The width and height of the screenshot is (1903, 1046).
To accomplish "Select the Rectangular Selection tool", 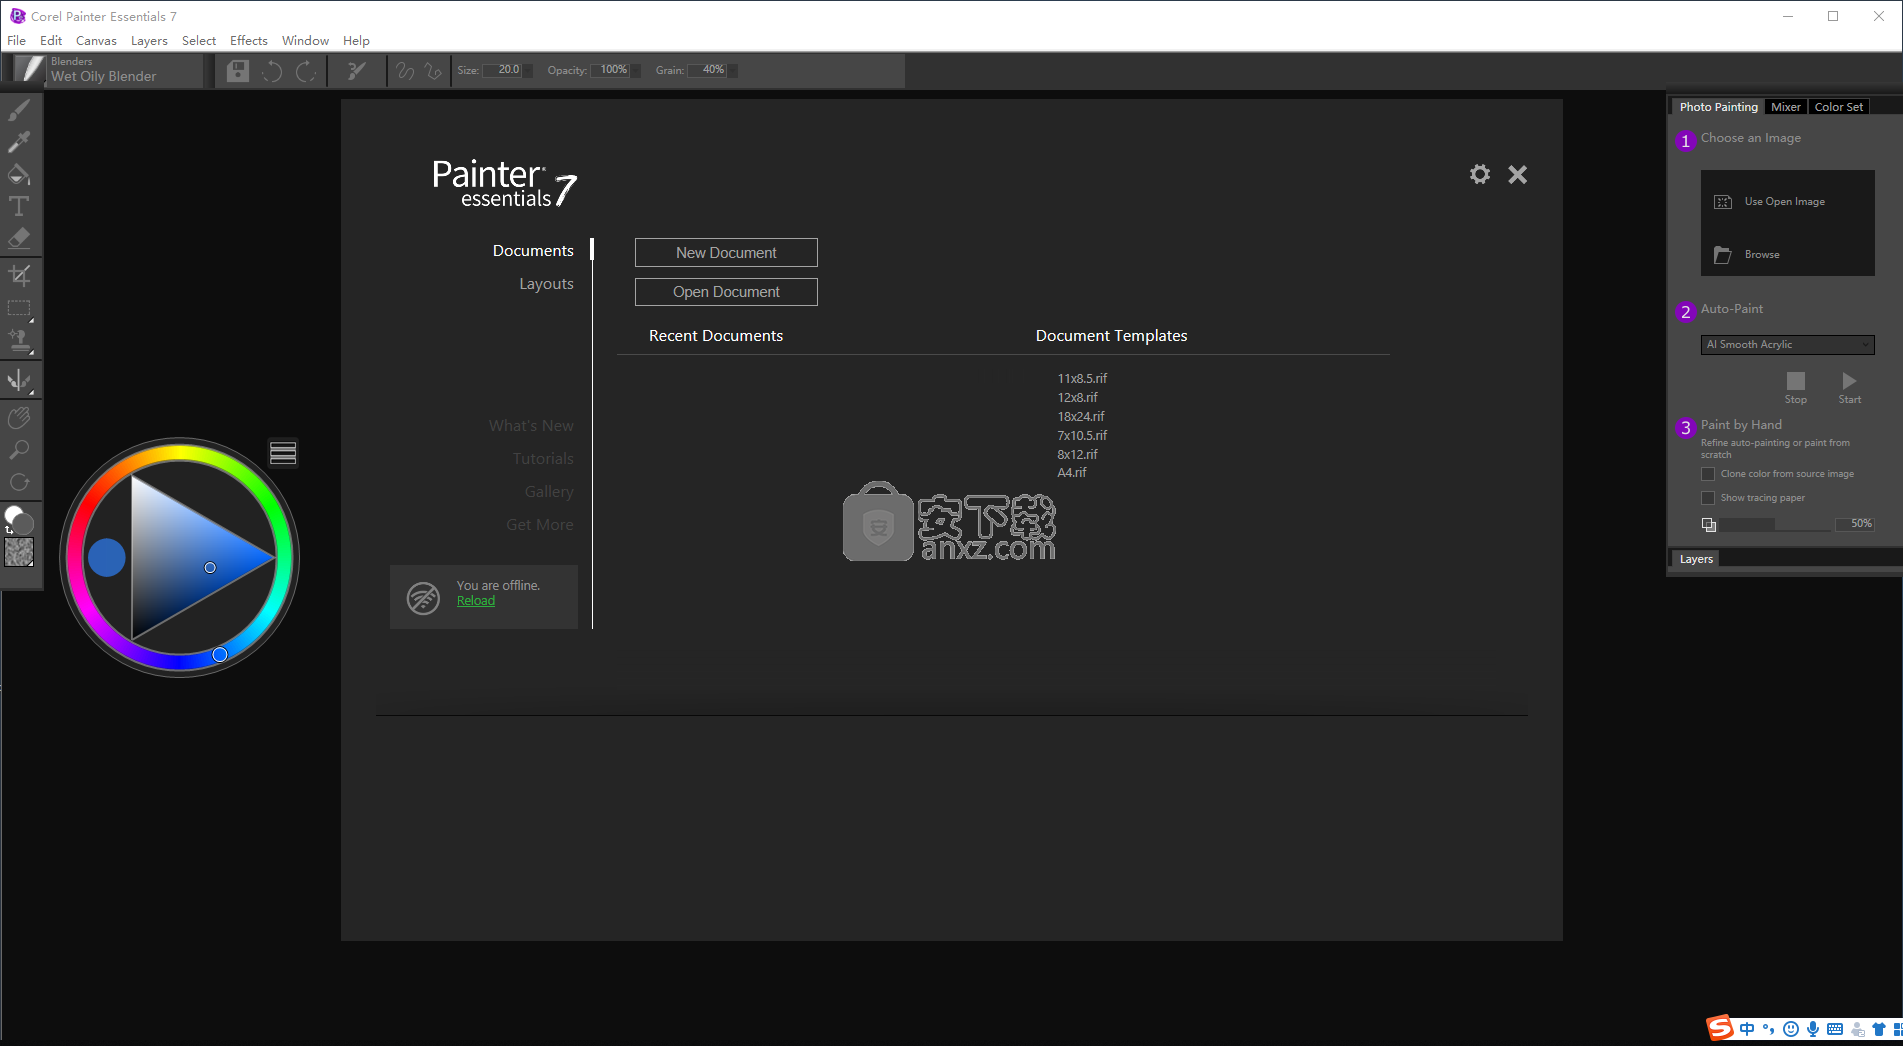I will click(x=19, y=308).
